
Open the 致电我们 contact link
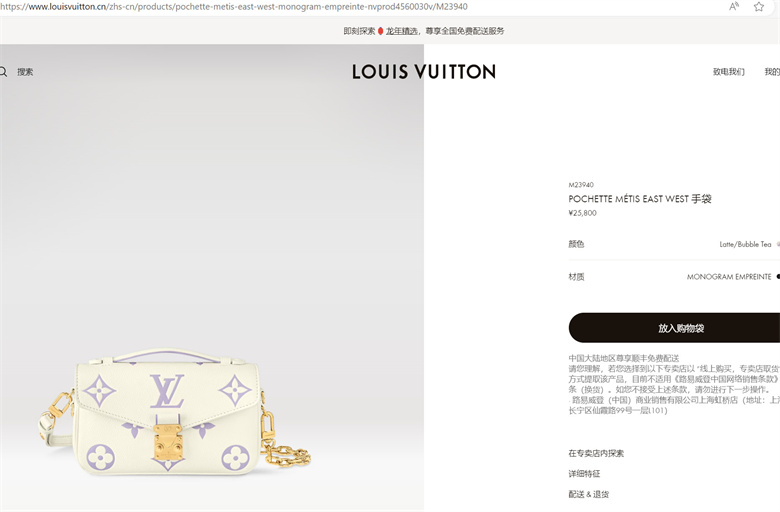pos(729,72)
